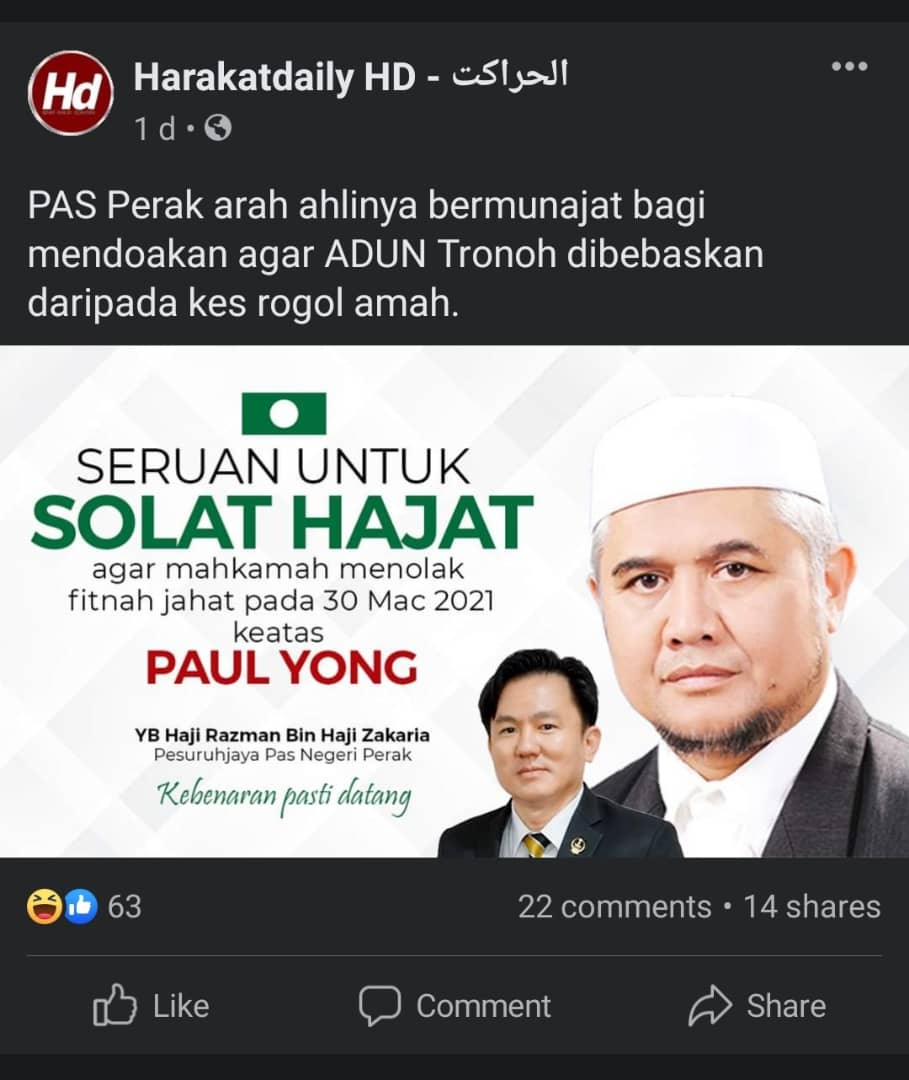
Task: Click the green PAS flag on poster
Action: (284, 413)
